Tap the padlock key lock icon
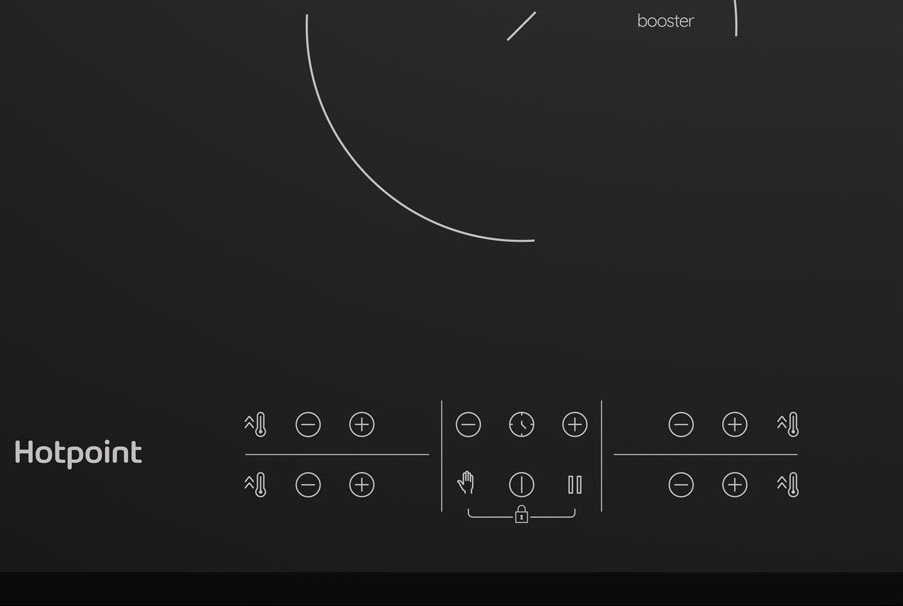This screenshot has width=903, height=606. 521,515
